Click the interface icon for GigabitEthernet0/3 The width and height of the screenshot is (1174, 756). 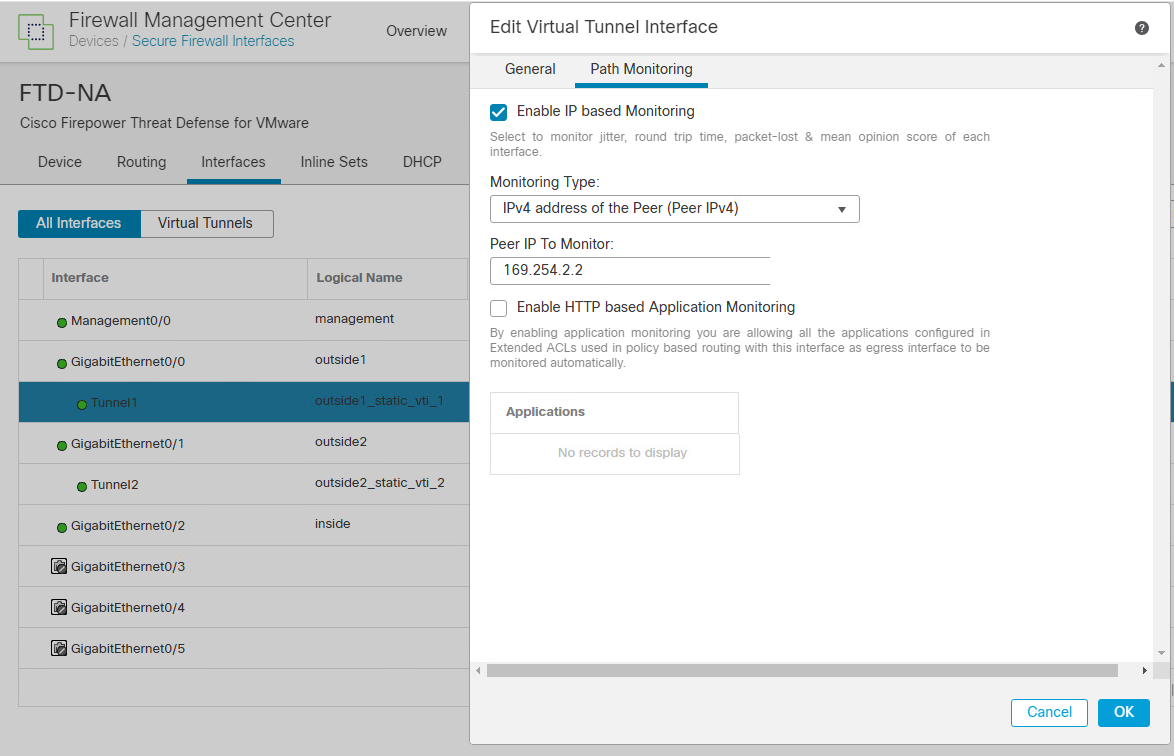pyautogui.click(x=59, y=566)
